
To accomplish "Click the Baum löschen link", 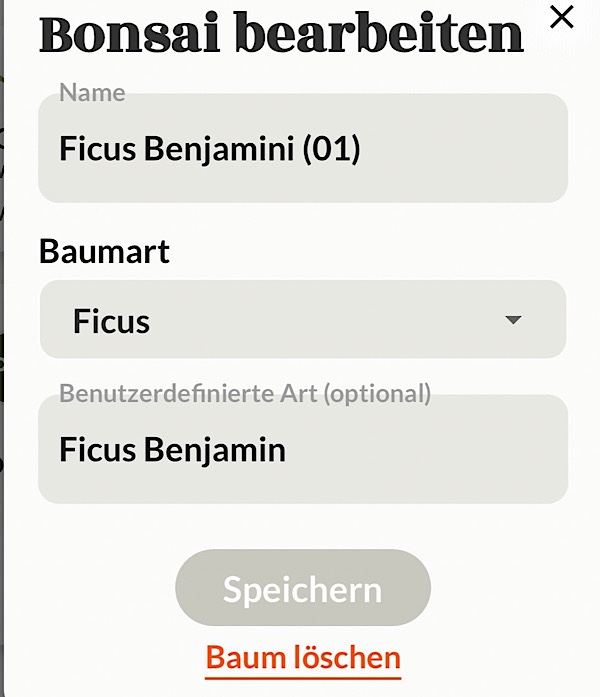I will point(303,659).
